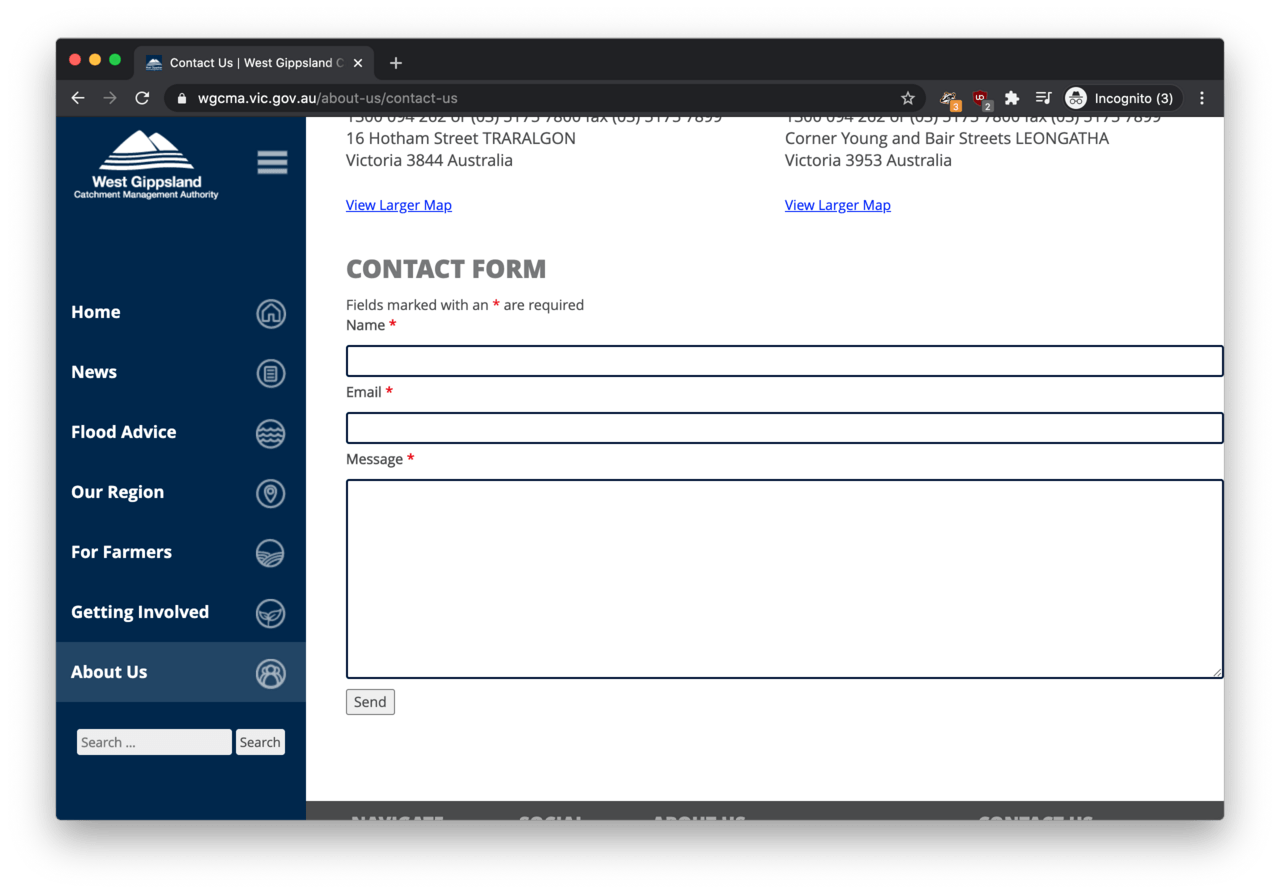Focus the Name input field
The height and width of the screenshot is (894, 1280).
785,361
